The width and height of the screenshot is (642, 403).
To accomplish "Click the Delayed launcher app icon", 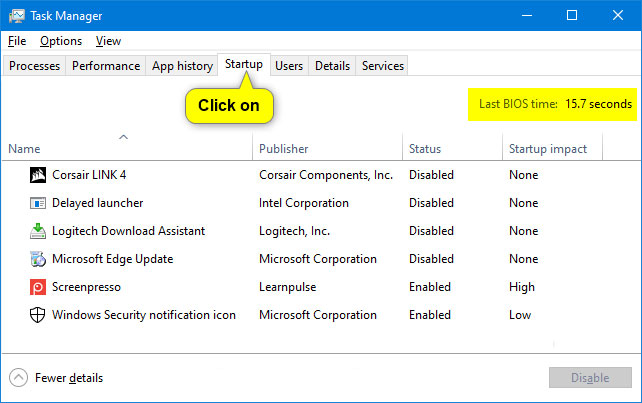I will pos(38,203).
